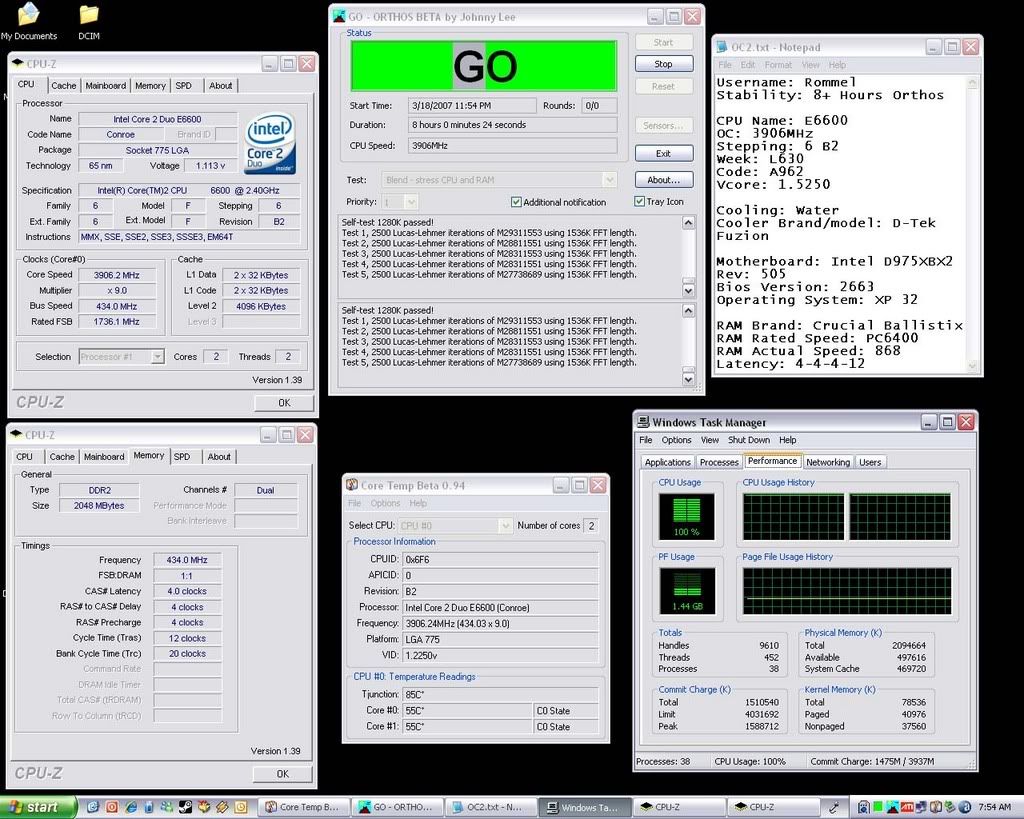1024x819 pixels.
Task: Open the Help menu in Core Temp
Action: [x=418, y=503]
